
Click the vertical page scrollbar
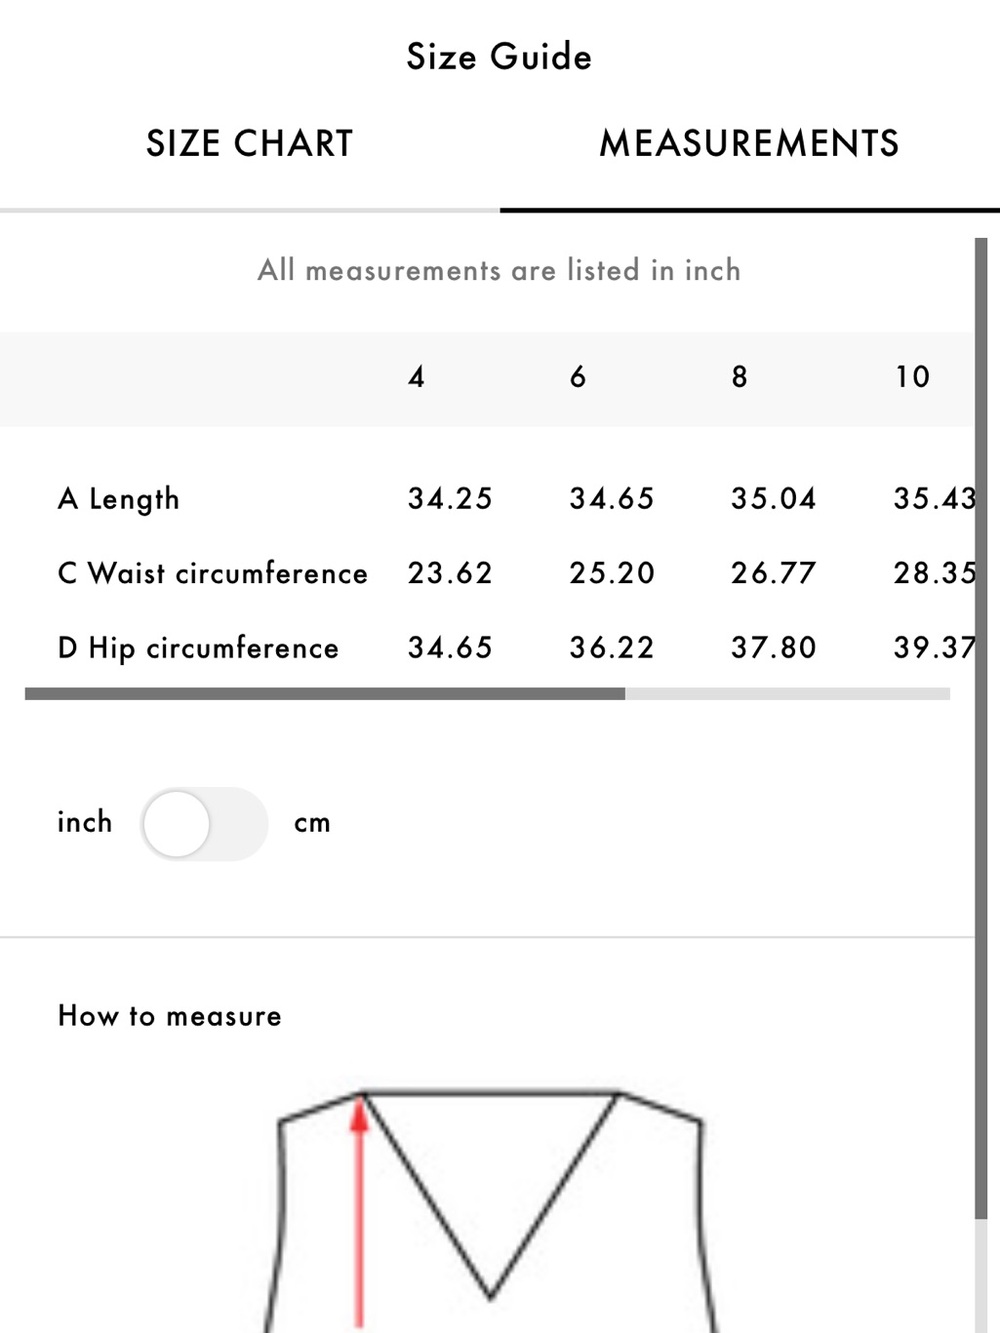pyautogui.click(x=981, y=728)
